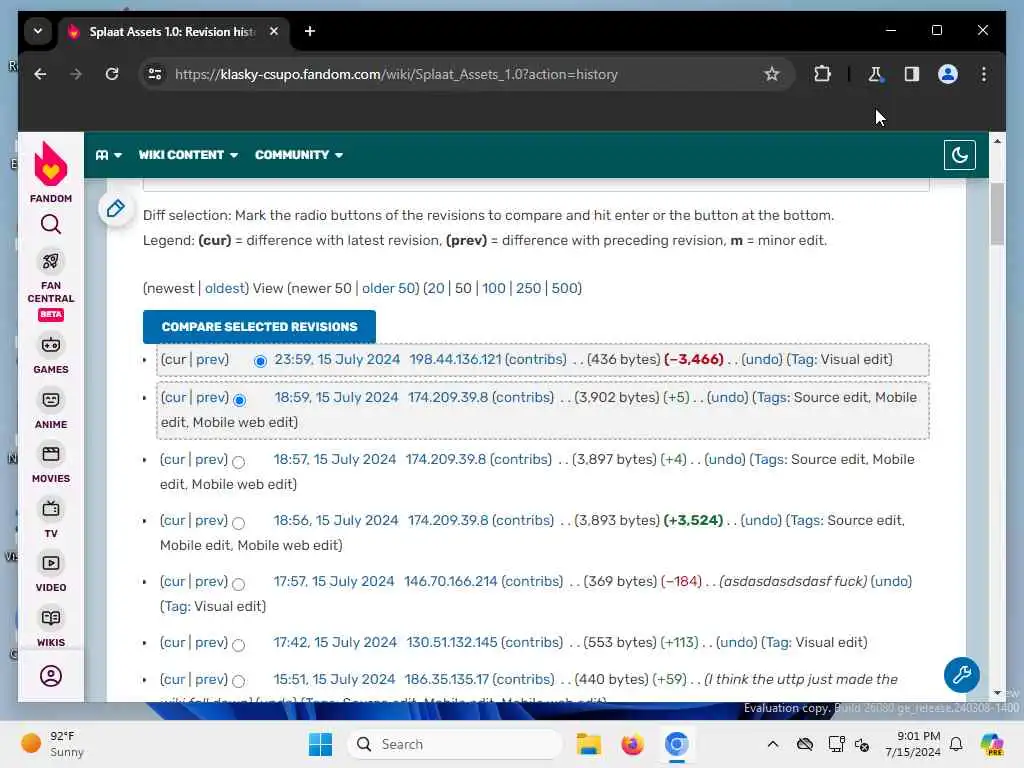
Task: Open user page for 146.70.166.214
Action: [x=451, y=581]
